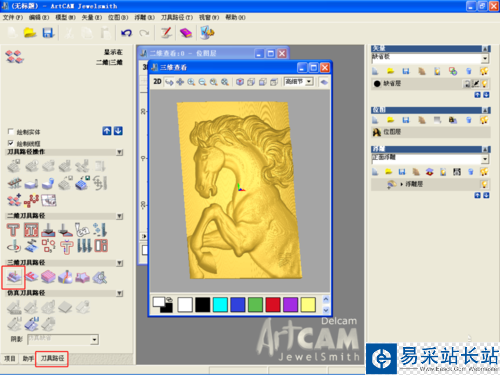The image size is (500, 375).
Task: Move relief layer down with blue arrow
Action: [486, 195]
